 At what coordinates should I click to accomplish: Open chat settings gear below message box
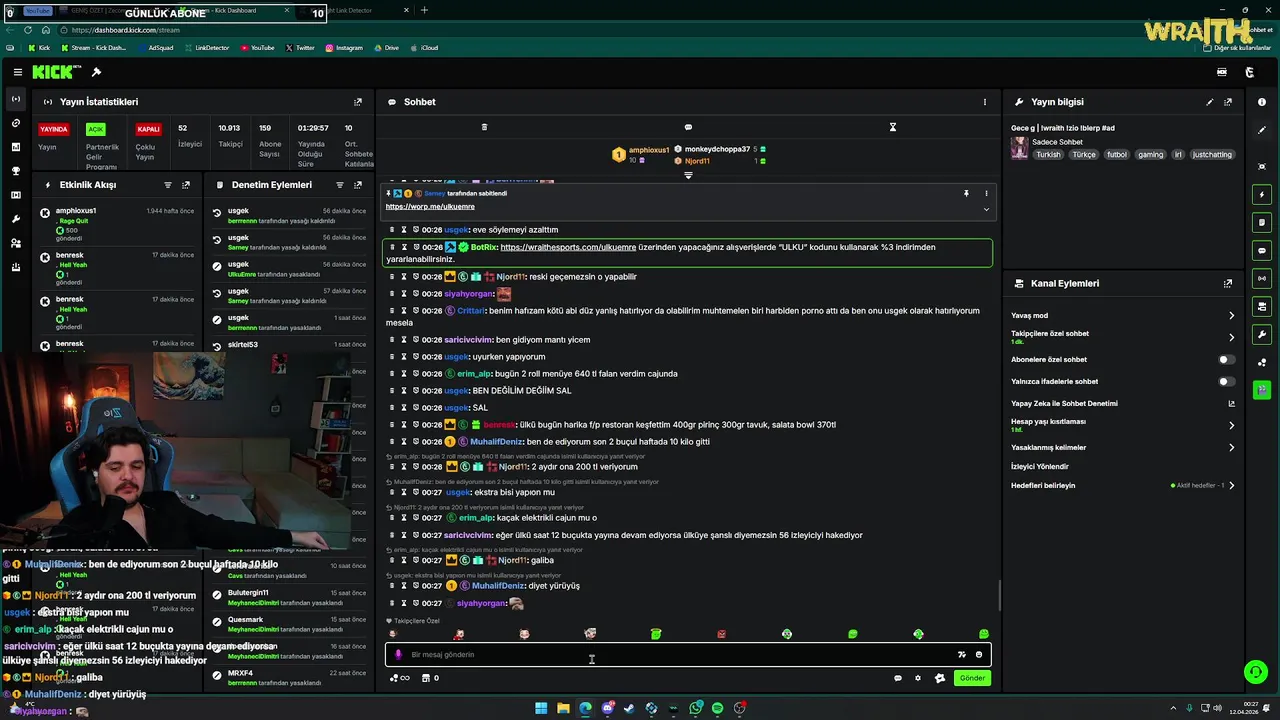[918, 678]
